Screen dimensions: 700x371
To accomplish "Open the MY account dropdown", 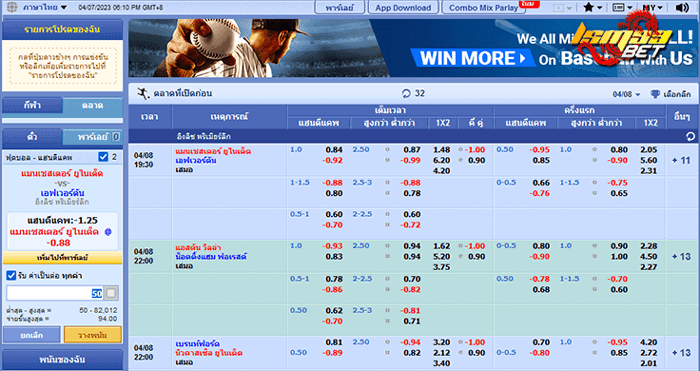I will pyautogui.click(x=652, y=8).
